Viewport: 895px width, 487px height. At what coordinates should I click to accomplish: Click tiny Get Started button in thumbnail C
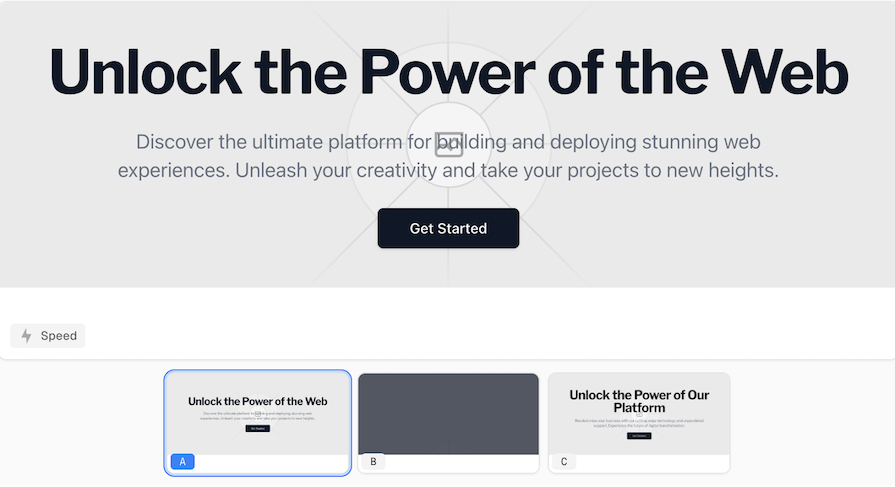639,436
